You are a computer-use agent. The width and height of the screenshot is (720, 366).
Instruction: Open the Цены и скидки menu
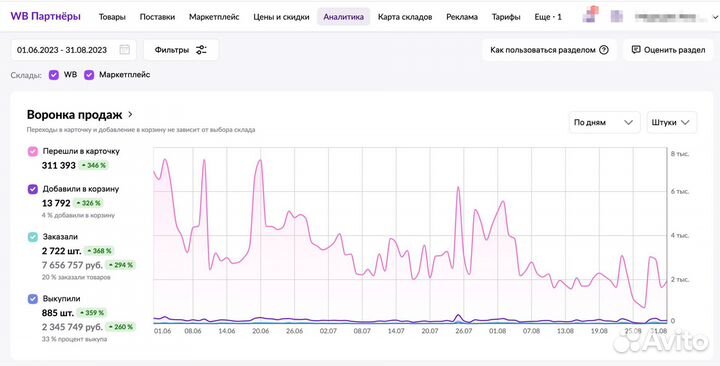point(281,17)
